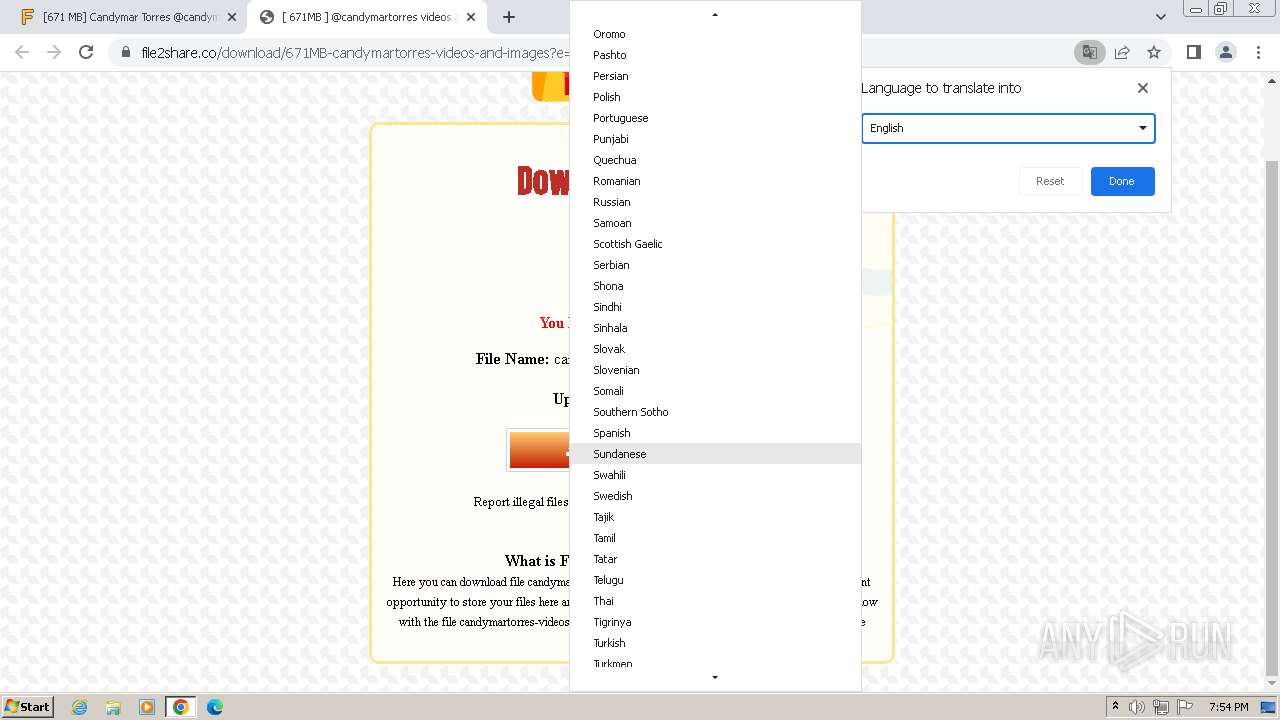
Task: Choose Samoan from the list
Action: coord(715,223)
